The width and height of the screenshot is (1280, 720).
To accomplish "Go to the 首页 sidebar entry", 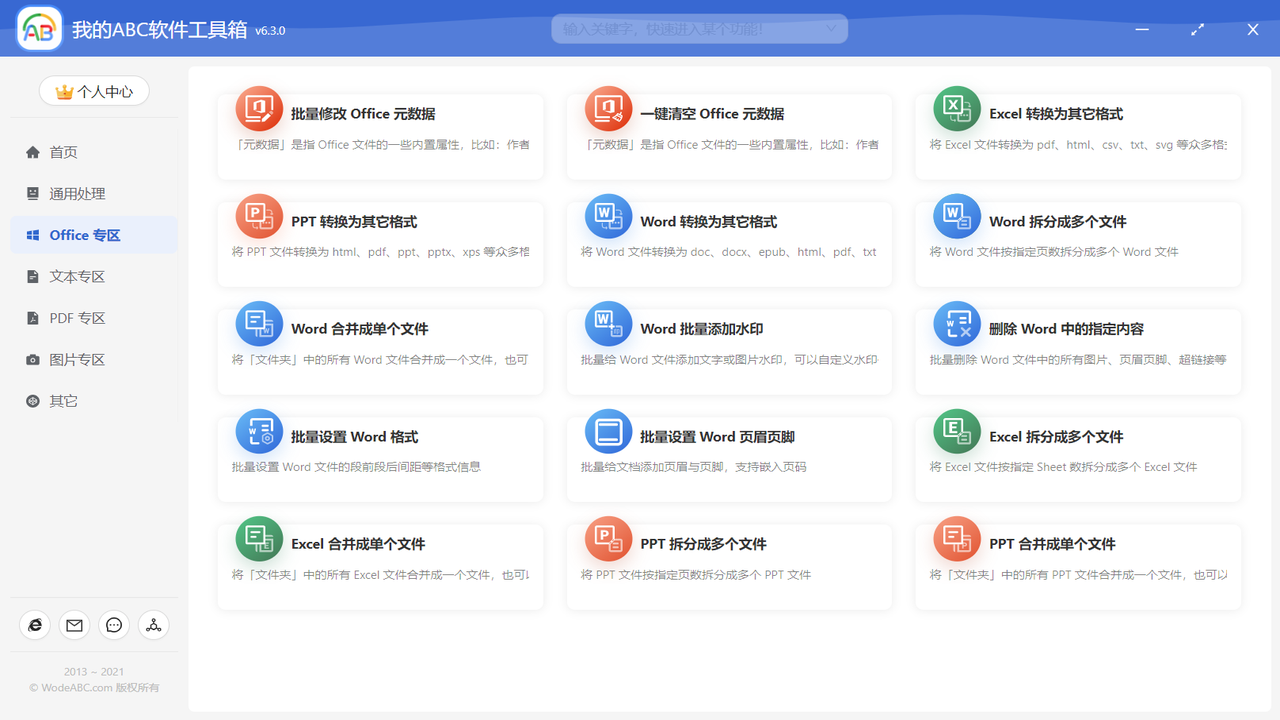I will pyautogui.click(x=61, y=151).
